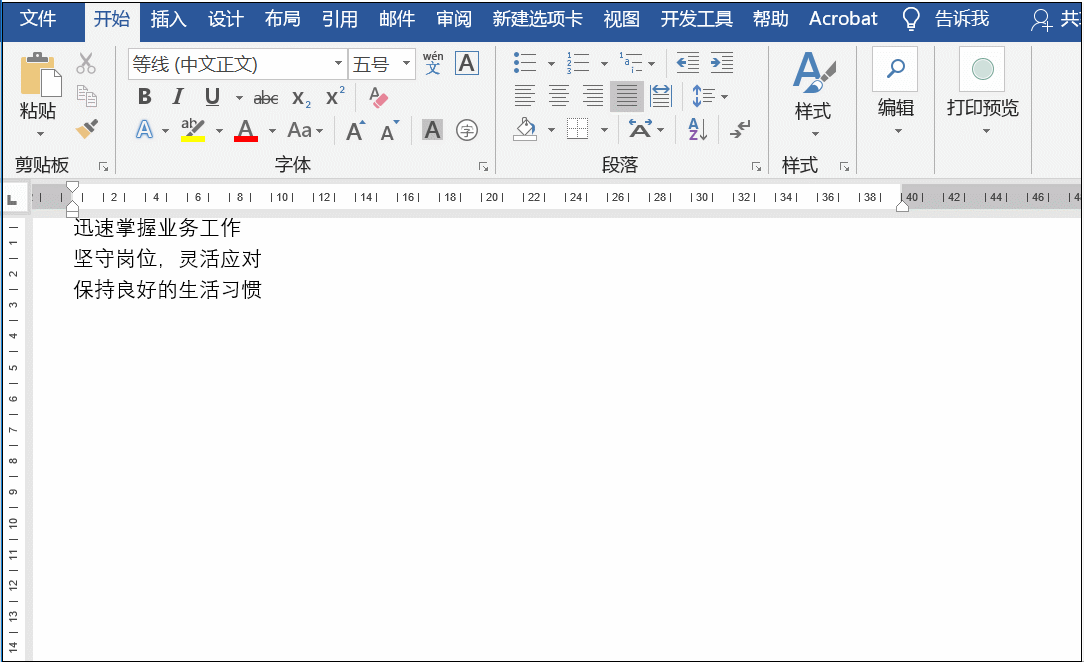Viewport: 1084px width, 662px height.
Task: Center align the paragraph
Action: click(x=559, y=96)
